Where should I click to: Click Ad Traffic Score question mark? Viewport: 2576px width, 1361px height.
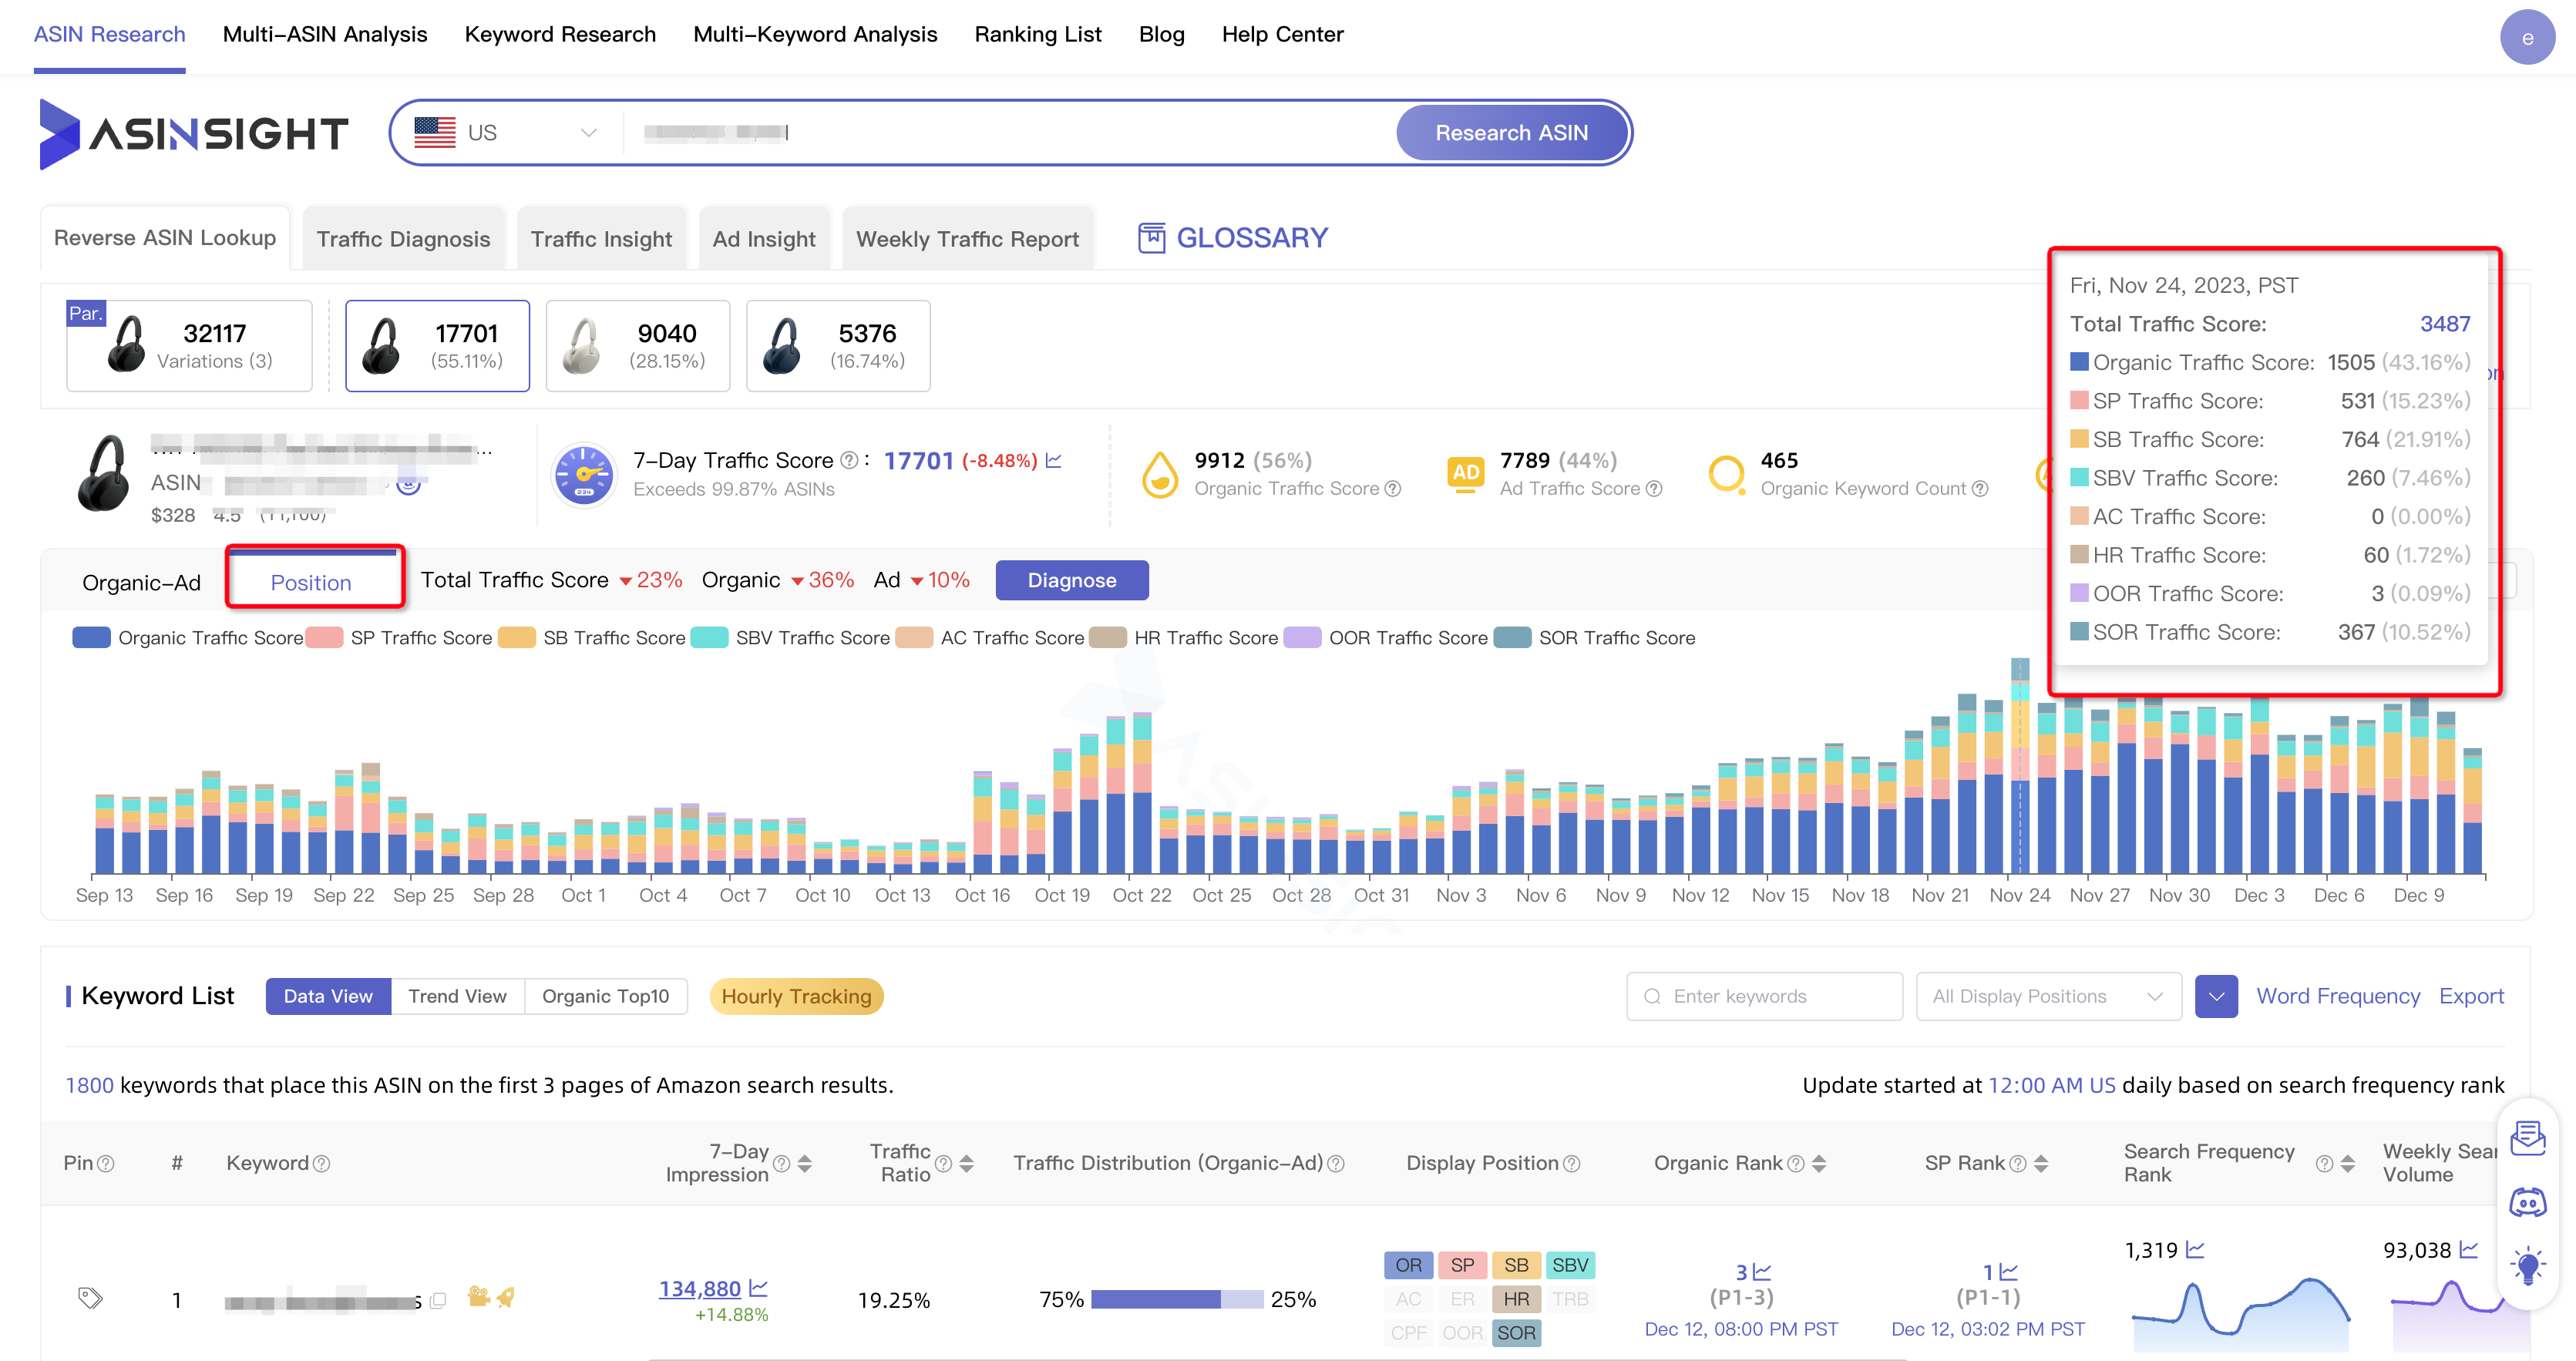pyautogui.click(x=1654, y=488)
